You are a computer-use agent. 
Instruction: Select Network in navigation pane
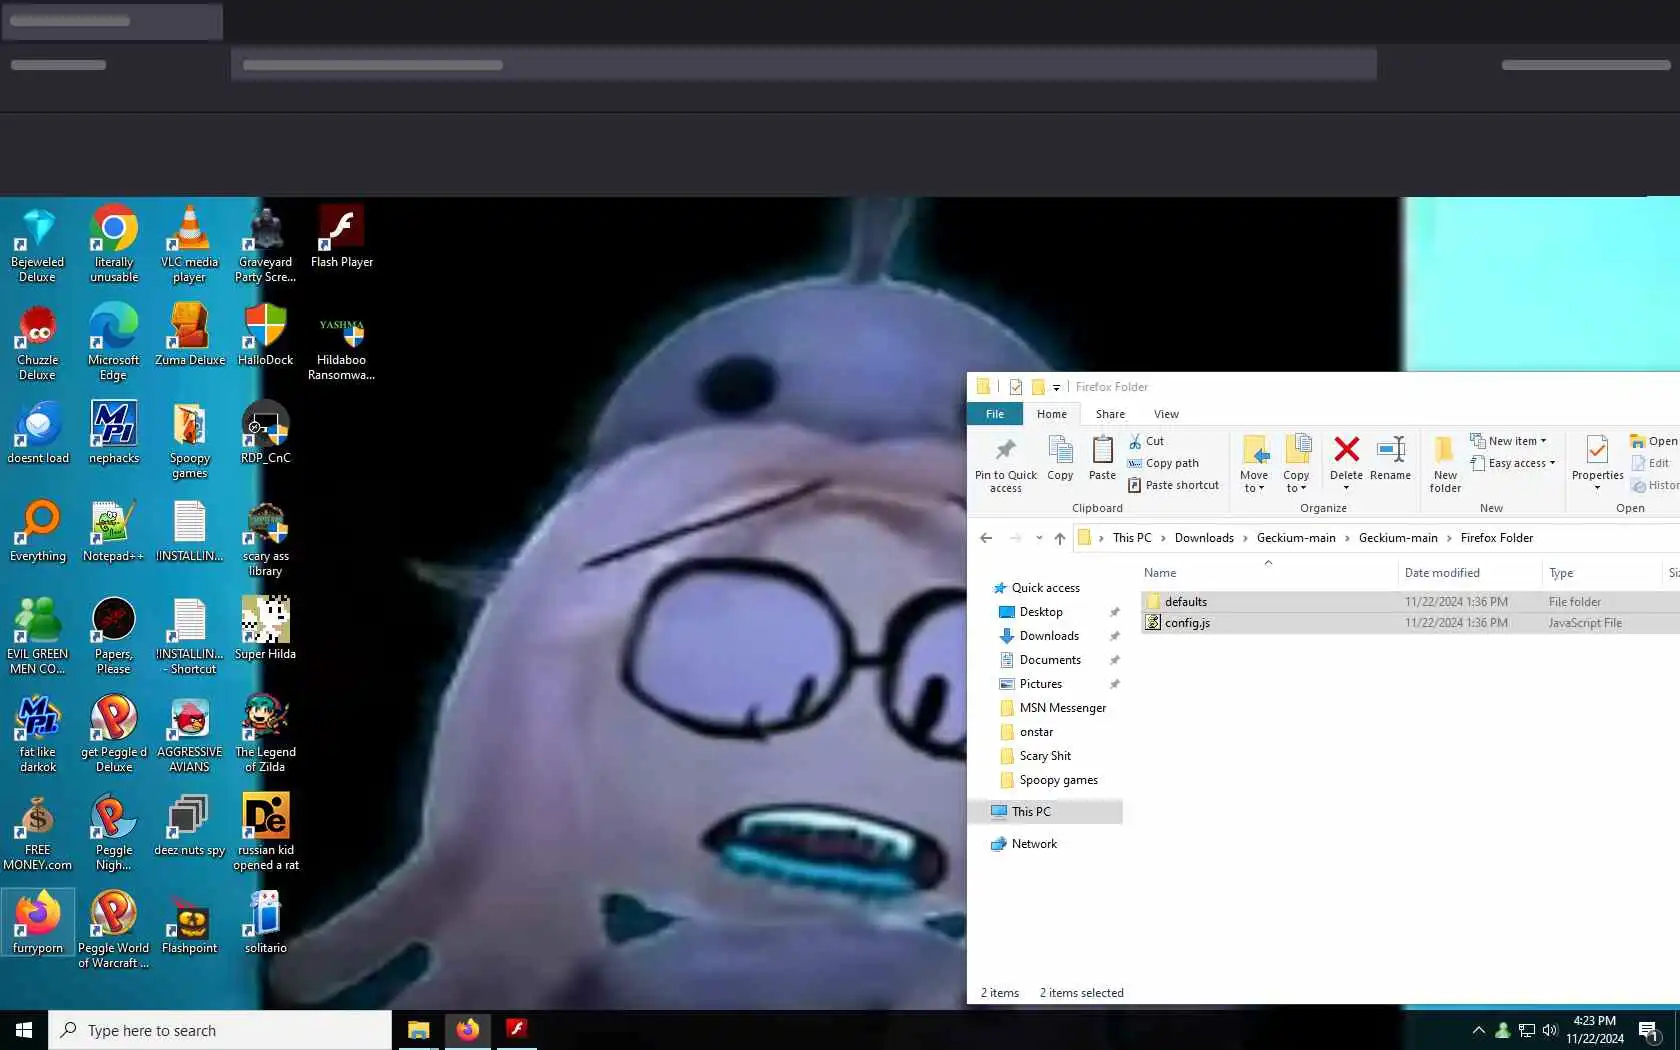[1034, 844]
